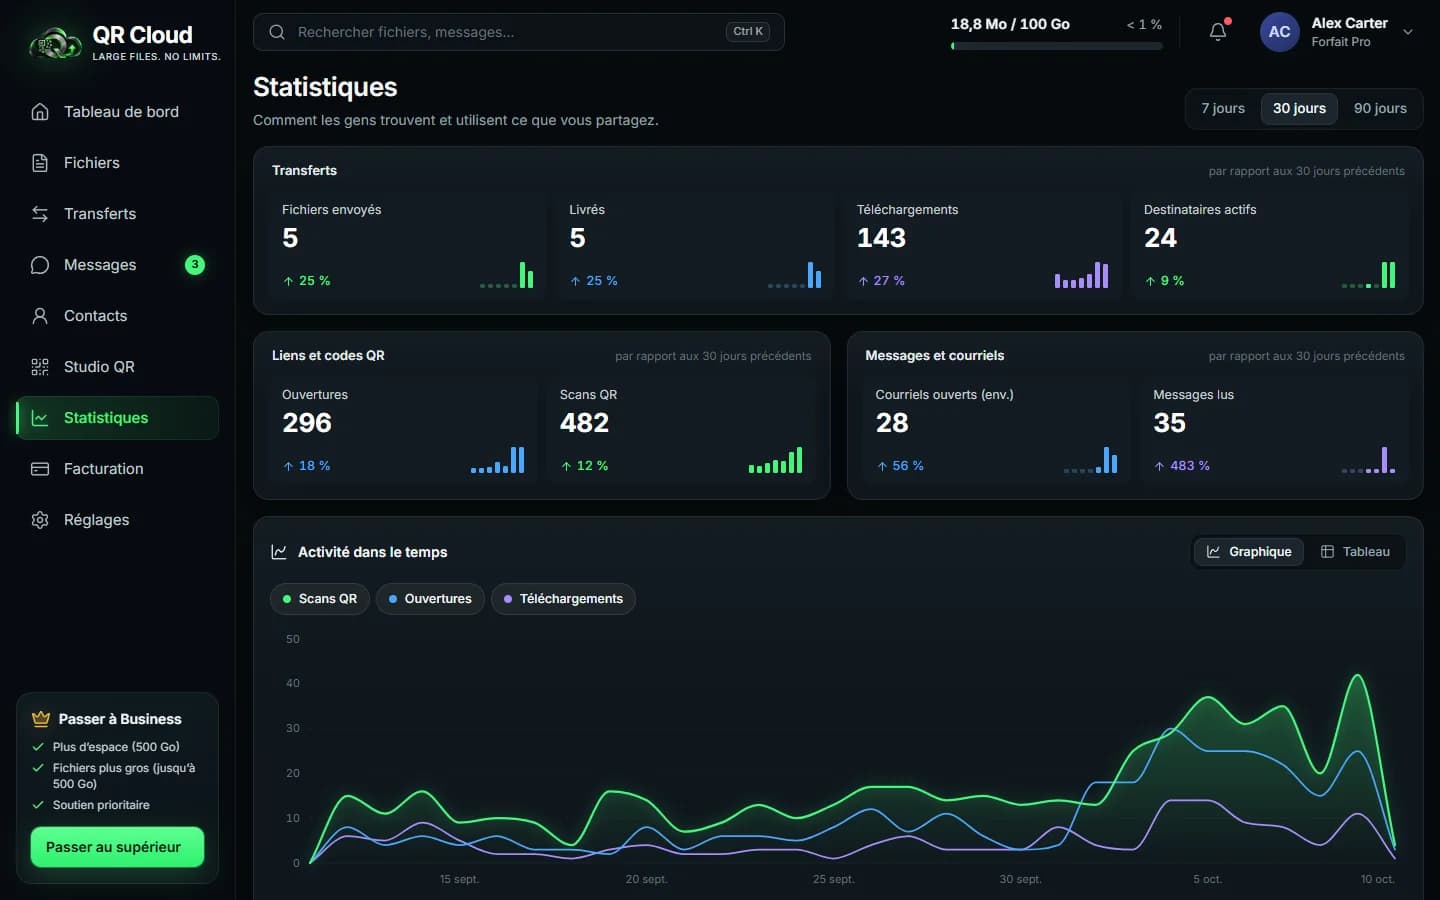Image resolution: width=1440 pixels, height=900 pixels.
Task: Click the unread messages badge showing 3
Action: [x=195, y=265]
